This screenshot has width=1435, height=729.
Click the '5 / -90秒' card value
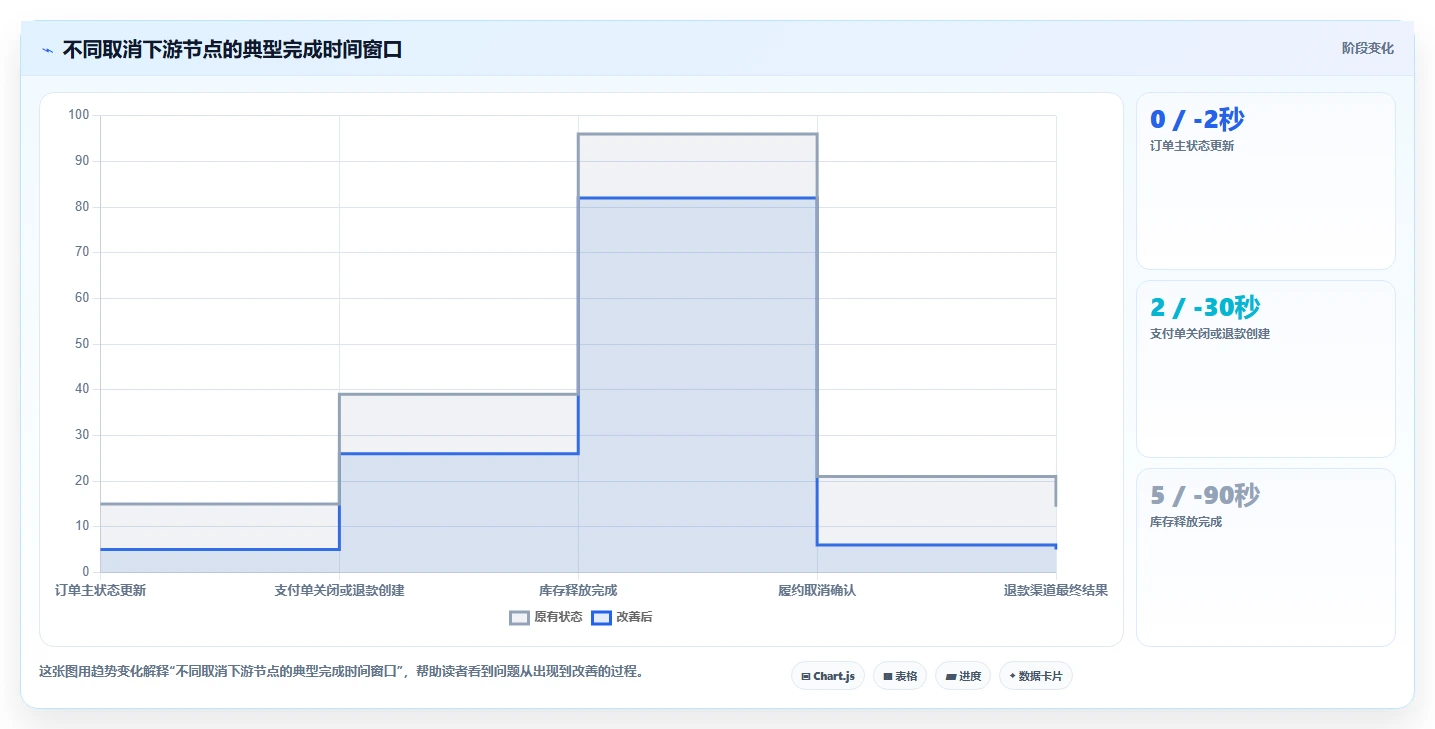pos(1205,495)
